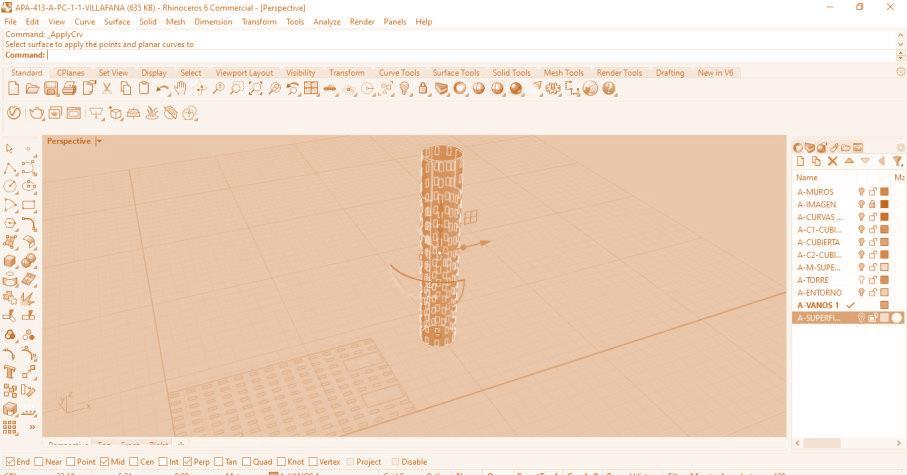The width and height of the screenshot is (907, 475).
Task: Click the Name column header in Layers
Action: pyautogui.click(x=807, y=178)
